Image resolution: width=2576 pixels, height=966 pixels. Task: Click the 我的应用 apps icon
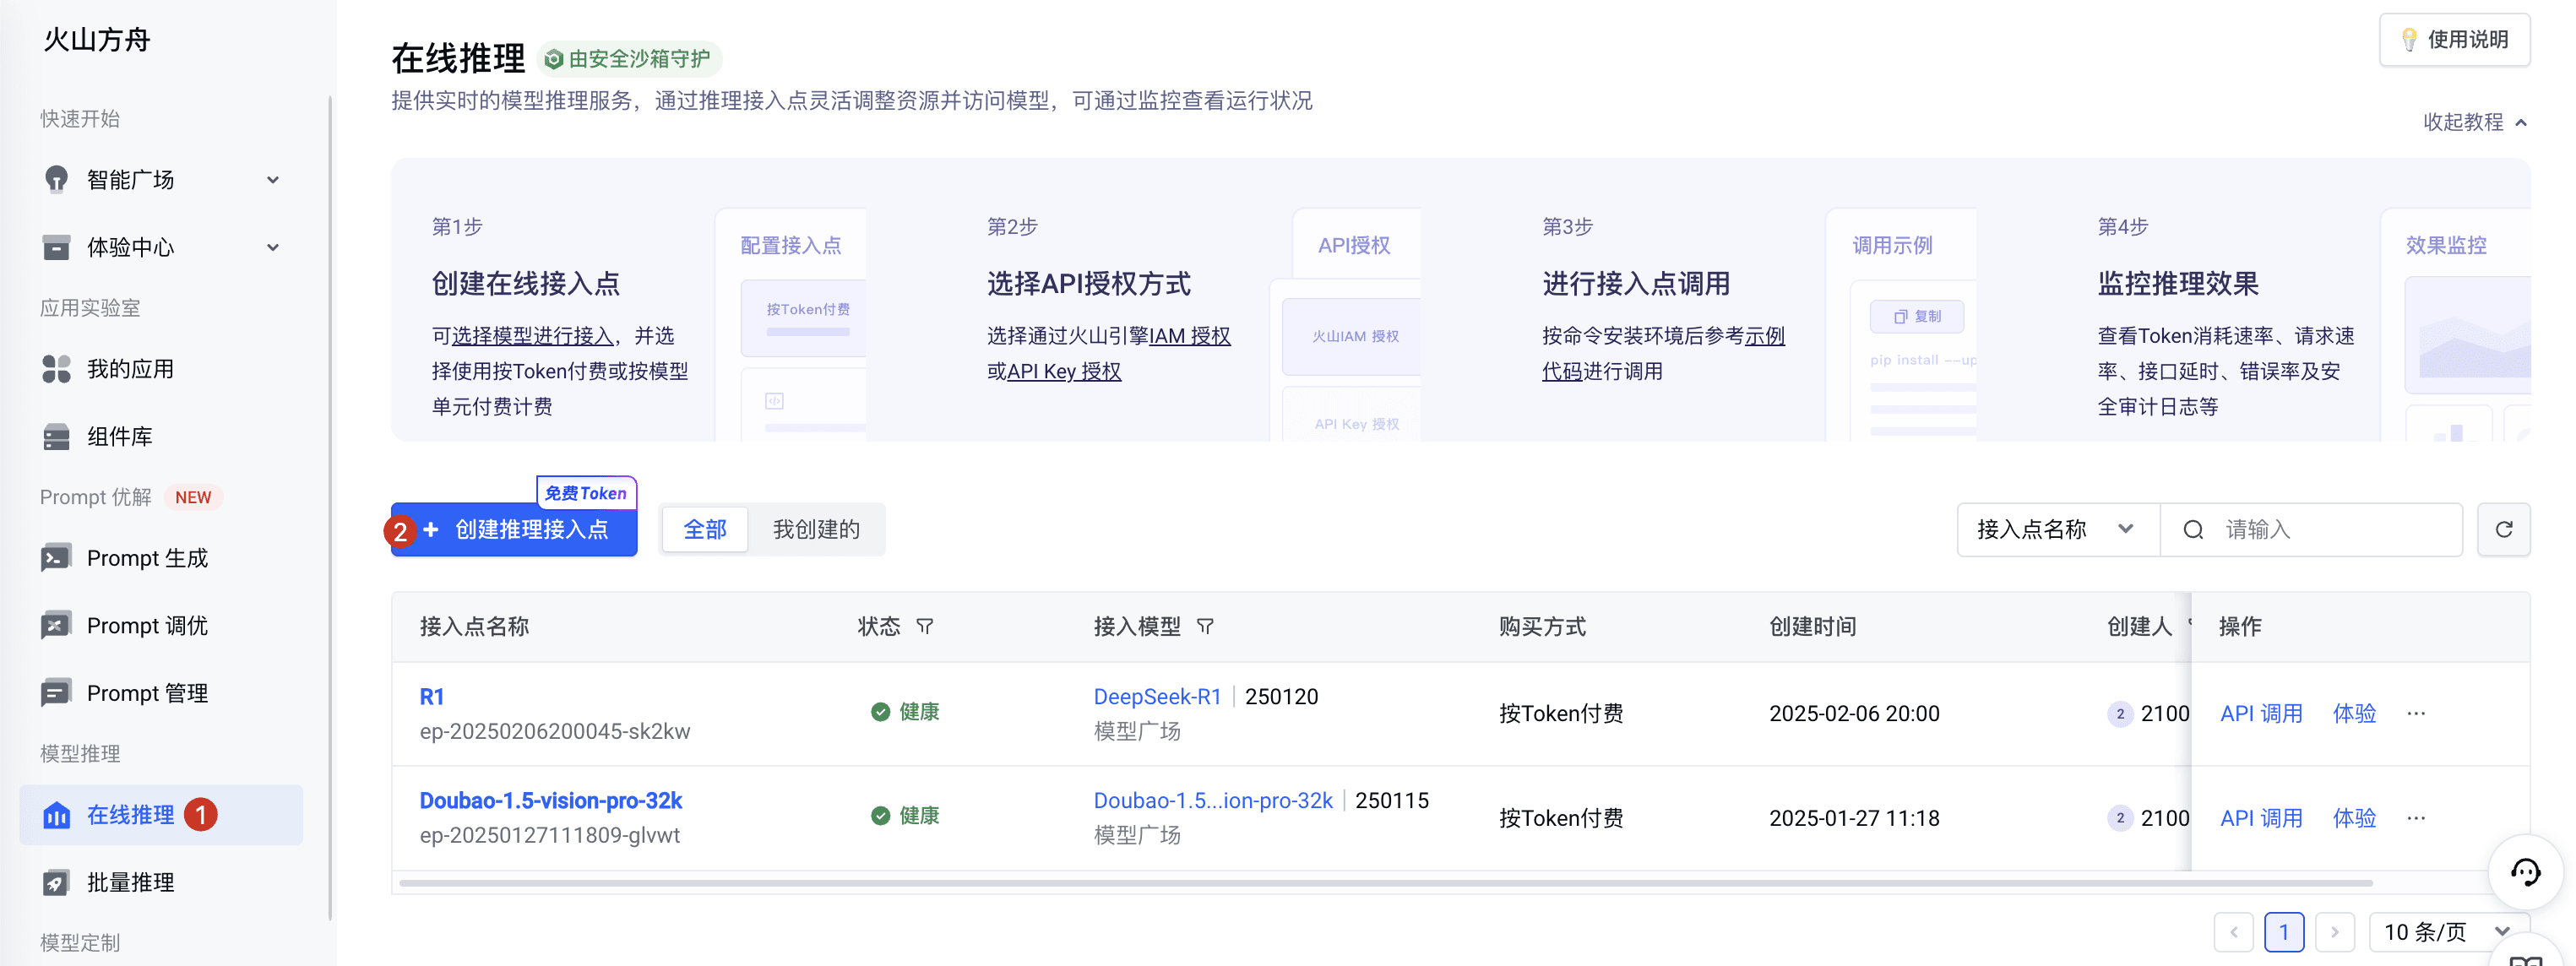click(x=56, y=369)
